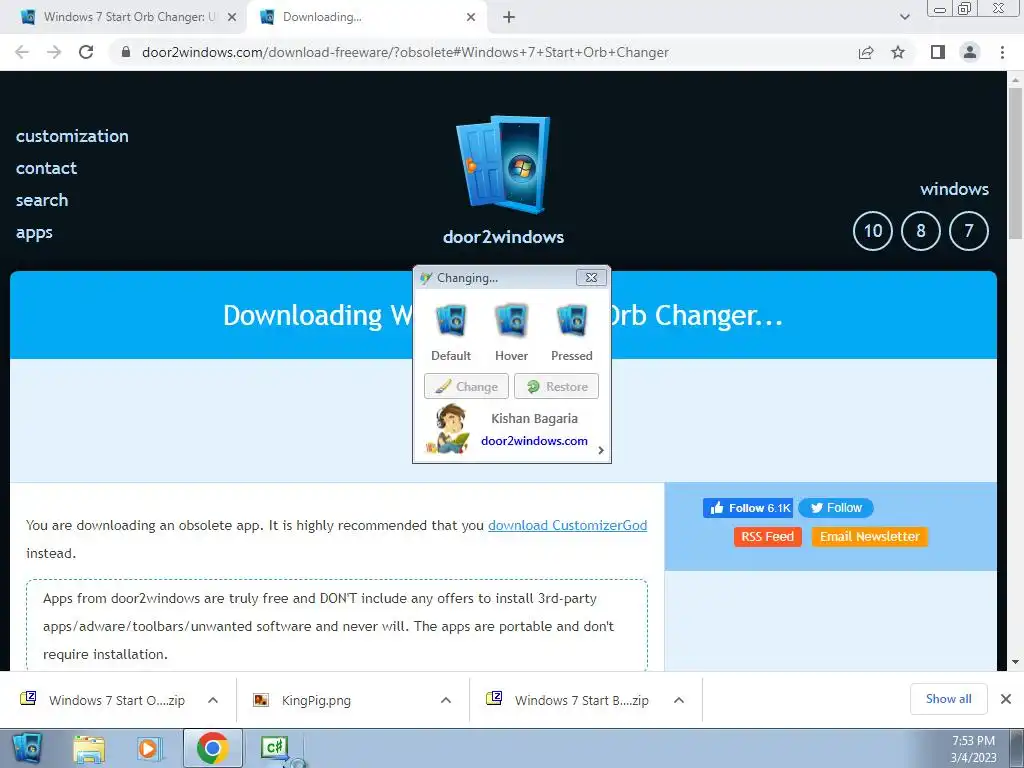Open the RSS Feed button
Screen dimensions: 1024x768
[767, 537]
